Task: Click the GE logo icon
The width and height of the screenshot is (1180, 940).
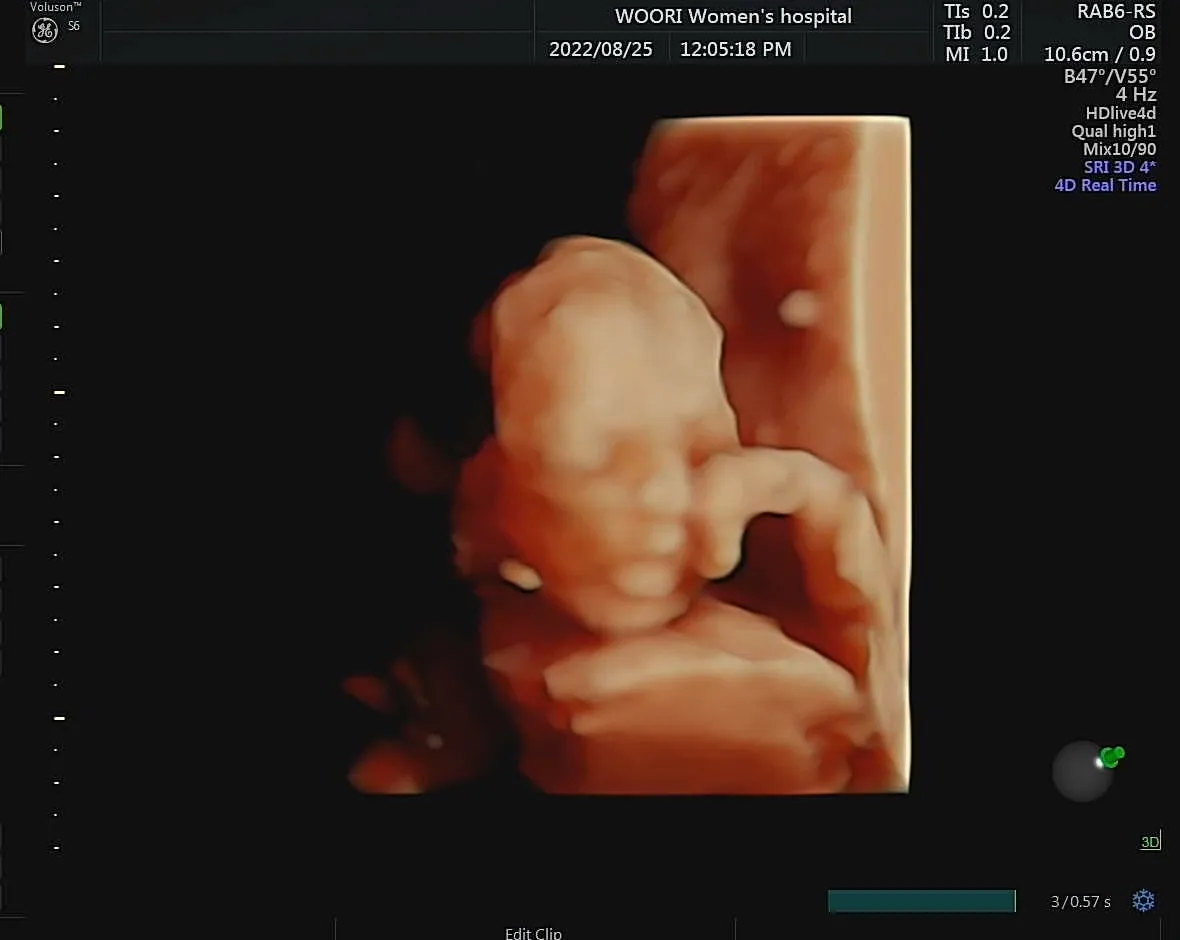Action: pyautogui.click(x=45, y=30)
